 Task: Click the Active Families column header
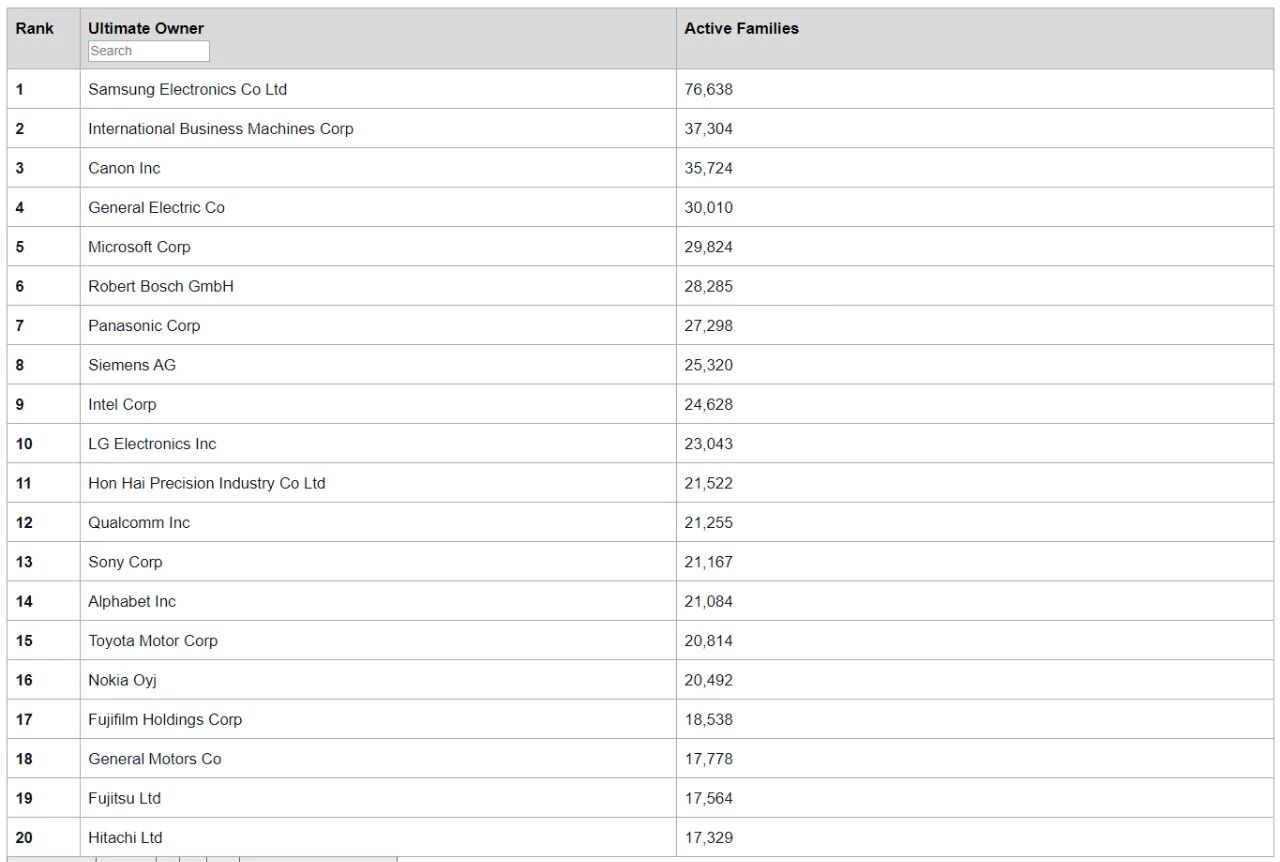741,29
